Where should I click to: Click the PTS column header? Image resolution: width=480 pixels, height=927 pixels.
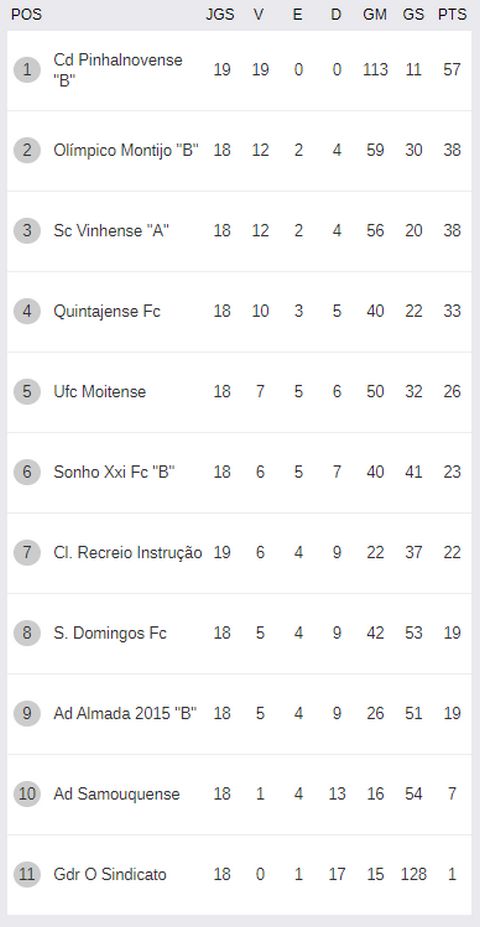click(452, 15)
